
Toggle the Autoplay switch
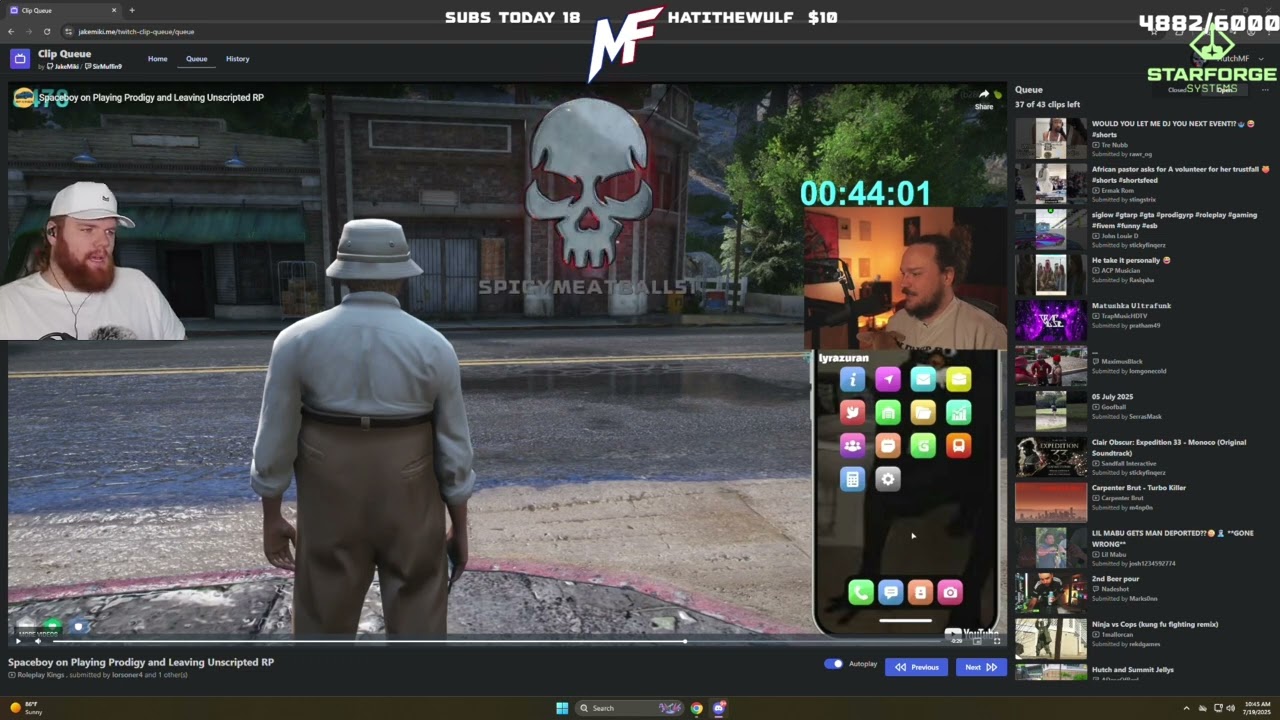tap(834, 664)
